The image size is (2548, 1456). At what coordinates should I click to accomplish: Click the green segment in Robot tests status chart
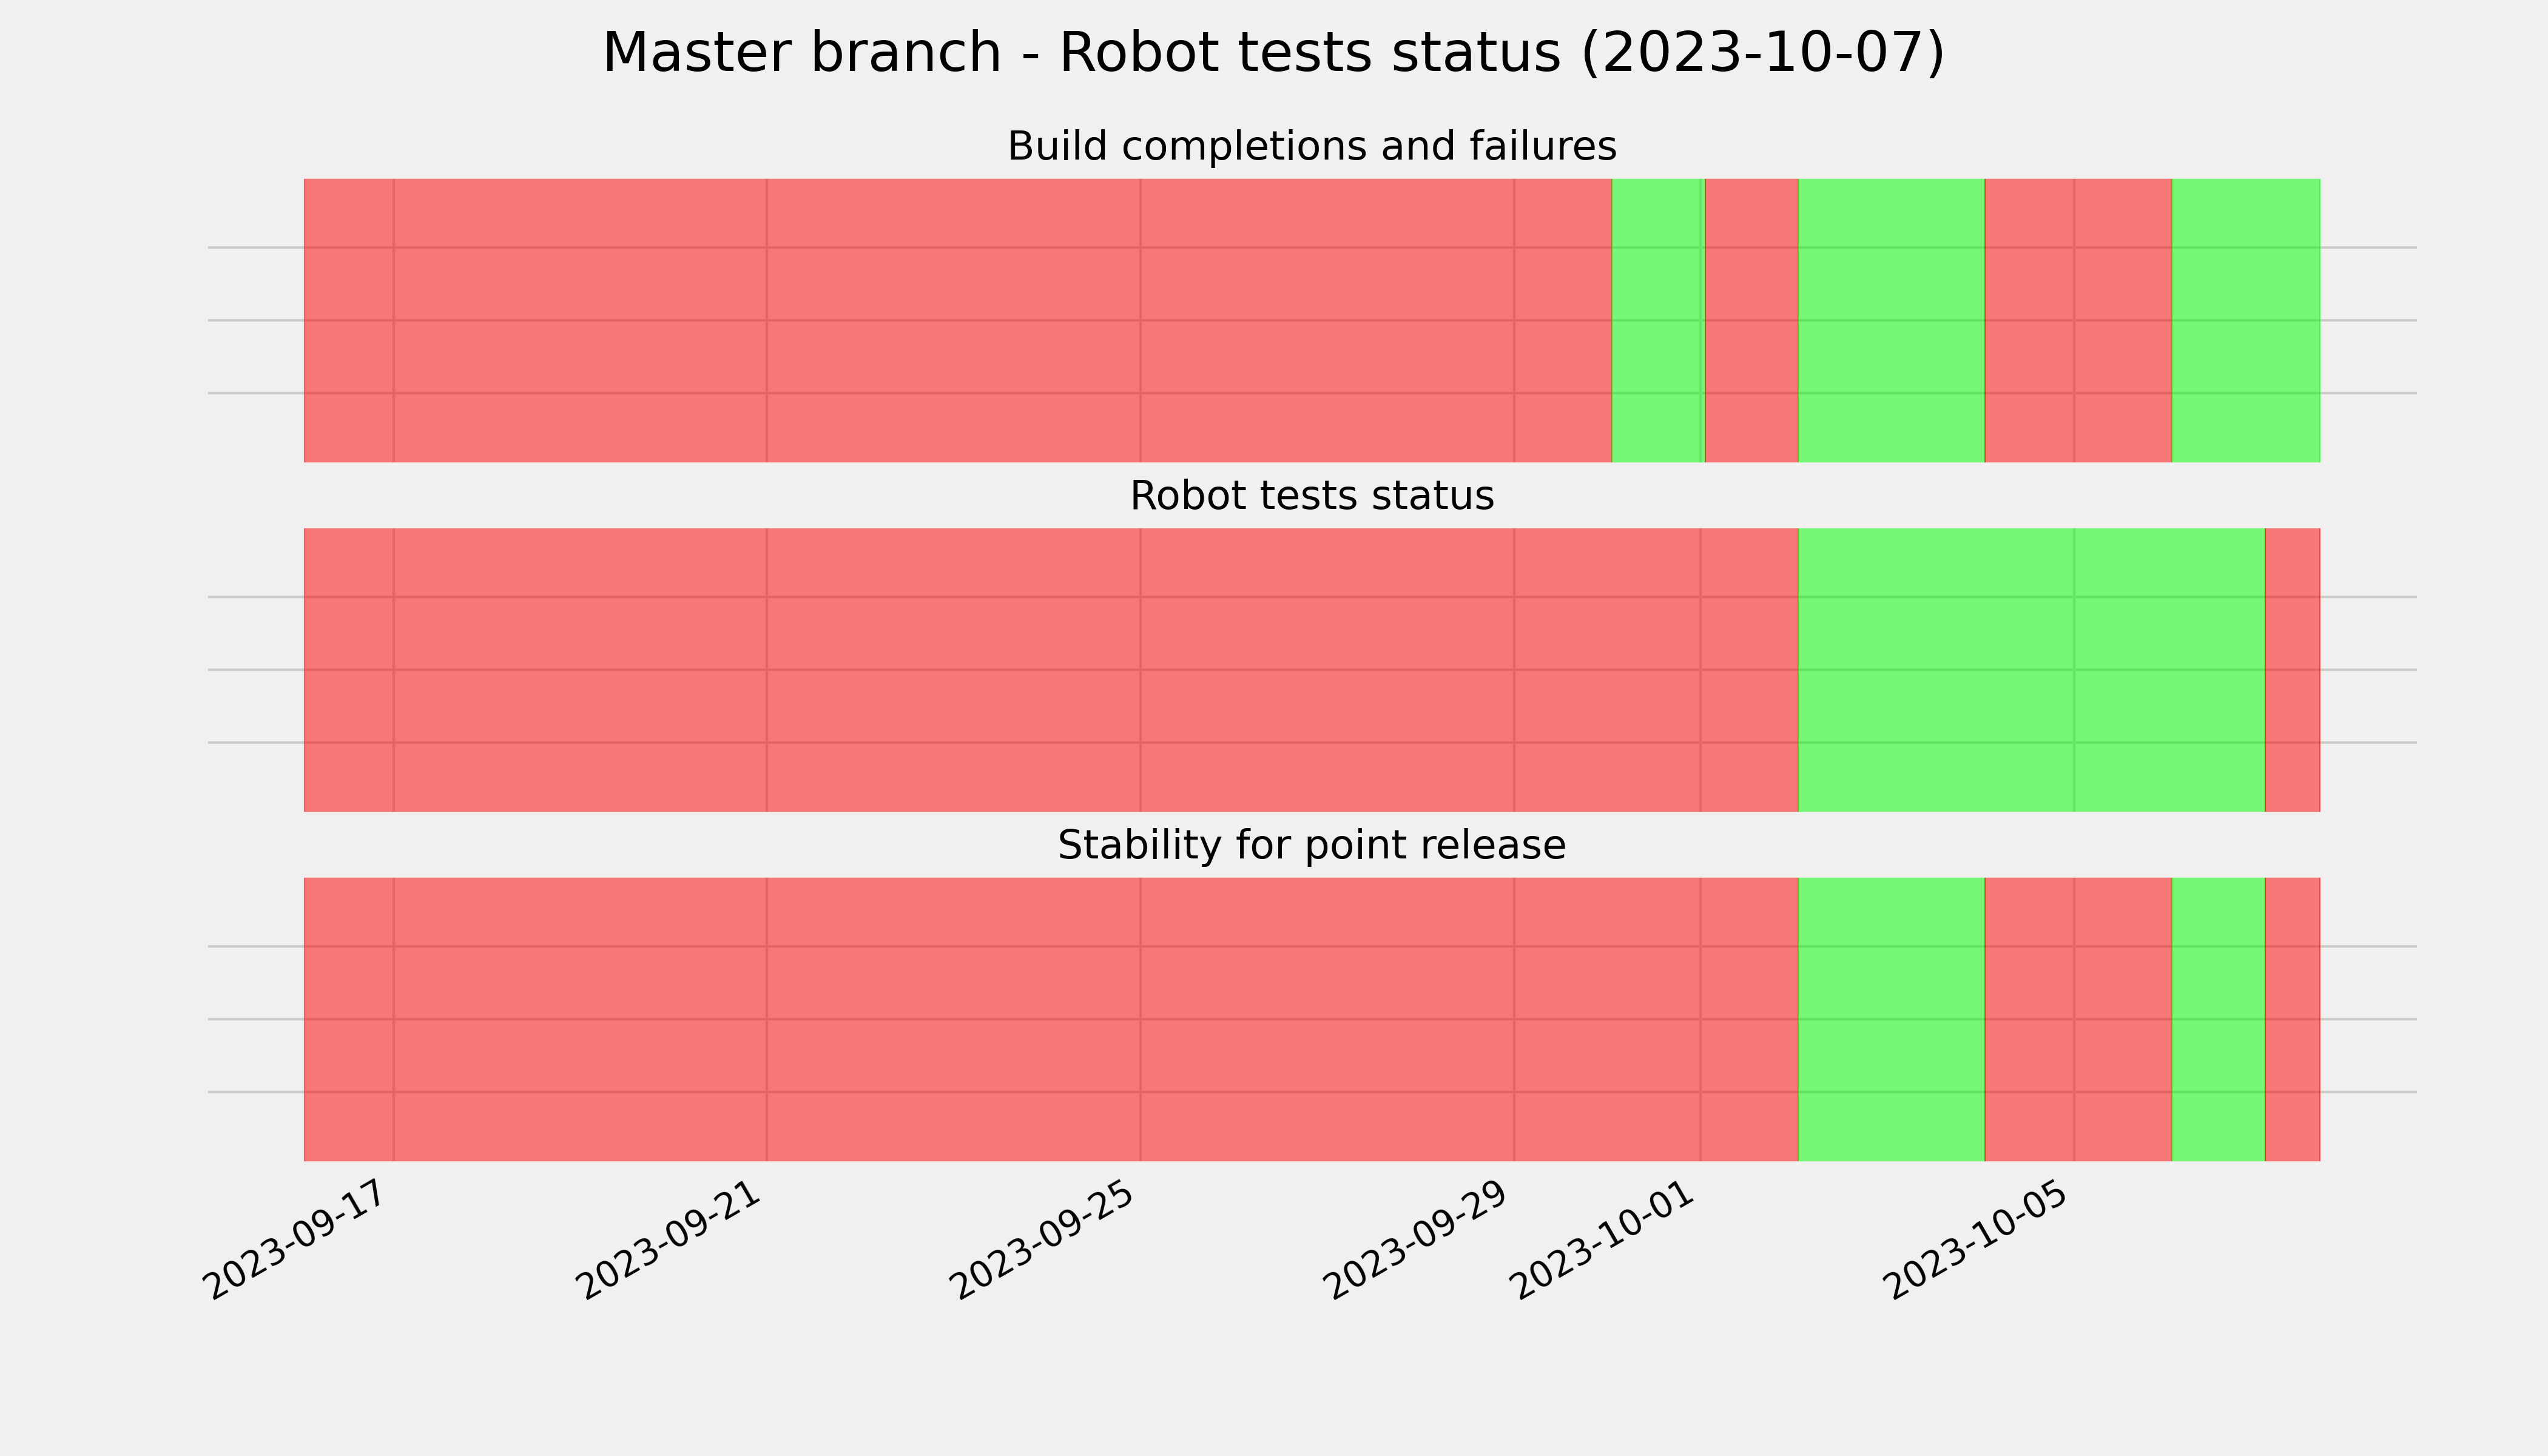point(2032,670)
